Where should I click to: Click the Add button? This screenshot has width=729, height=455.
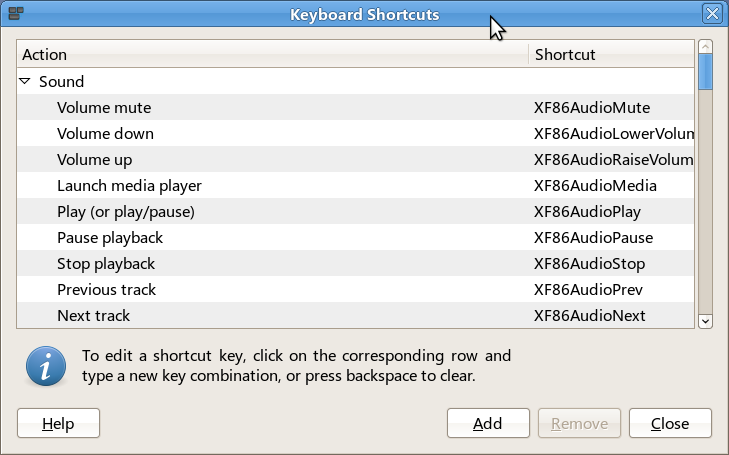coord(488,423)
